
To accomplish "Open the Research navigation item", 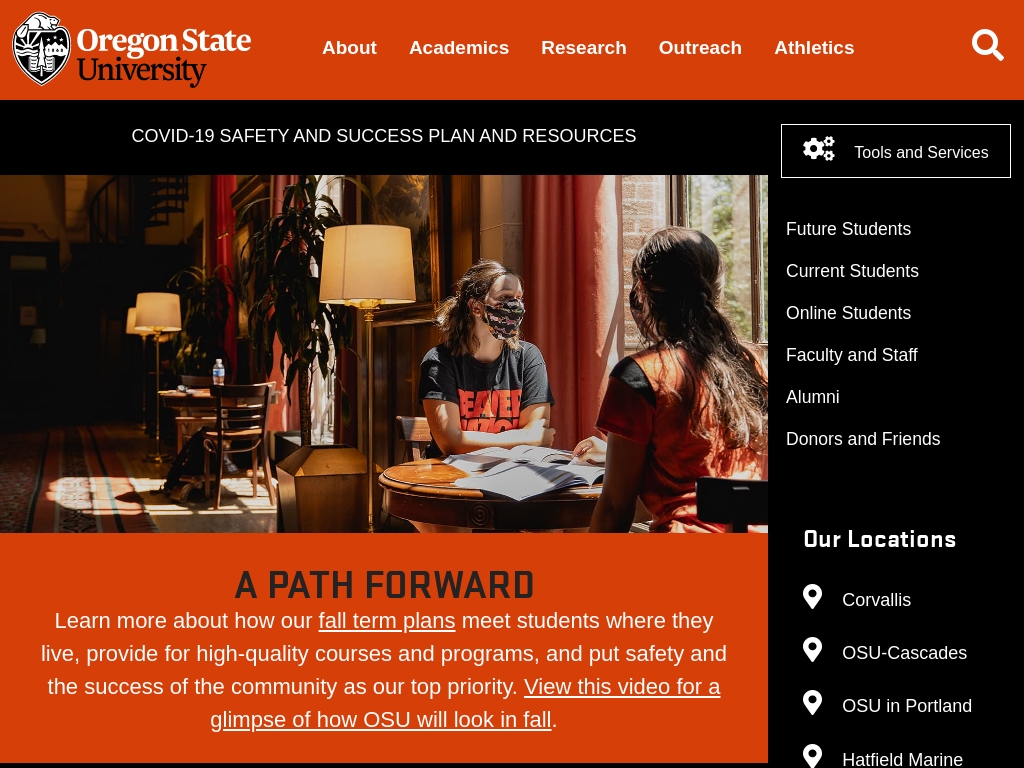I will click(584, 48).
